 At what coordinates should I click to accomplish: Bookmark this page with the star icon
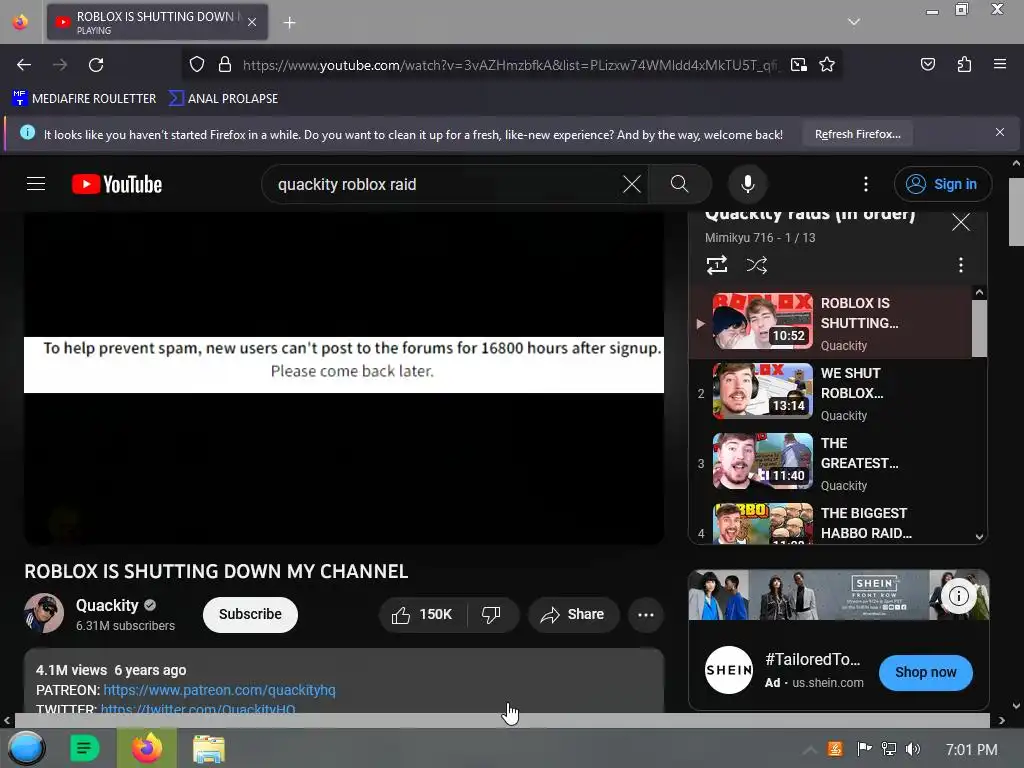coord(827,64)
